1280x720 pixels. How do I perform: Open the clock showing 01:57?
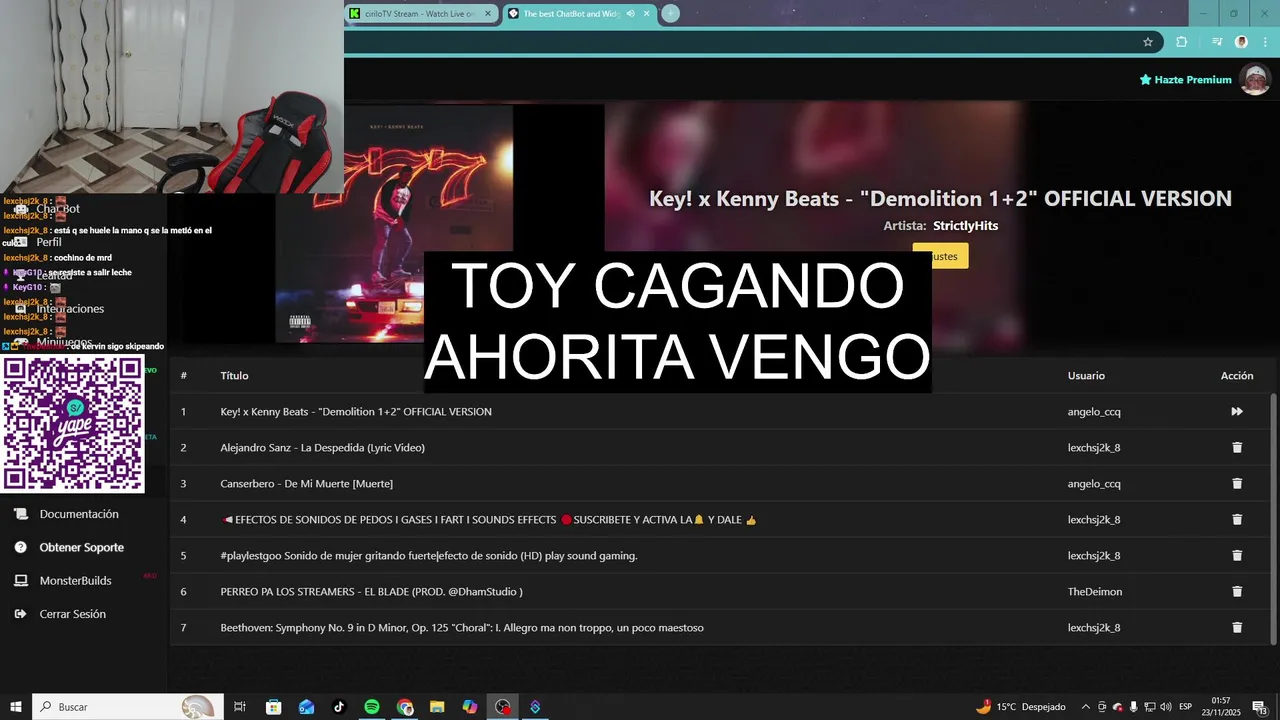click(x=1221, y=707)
